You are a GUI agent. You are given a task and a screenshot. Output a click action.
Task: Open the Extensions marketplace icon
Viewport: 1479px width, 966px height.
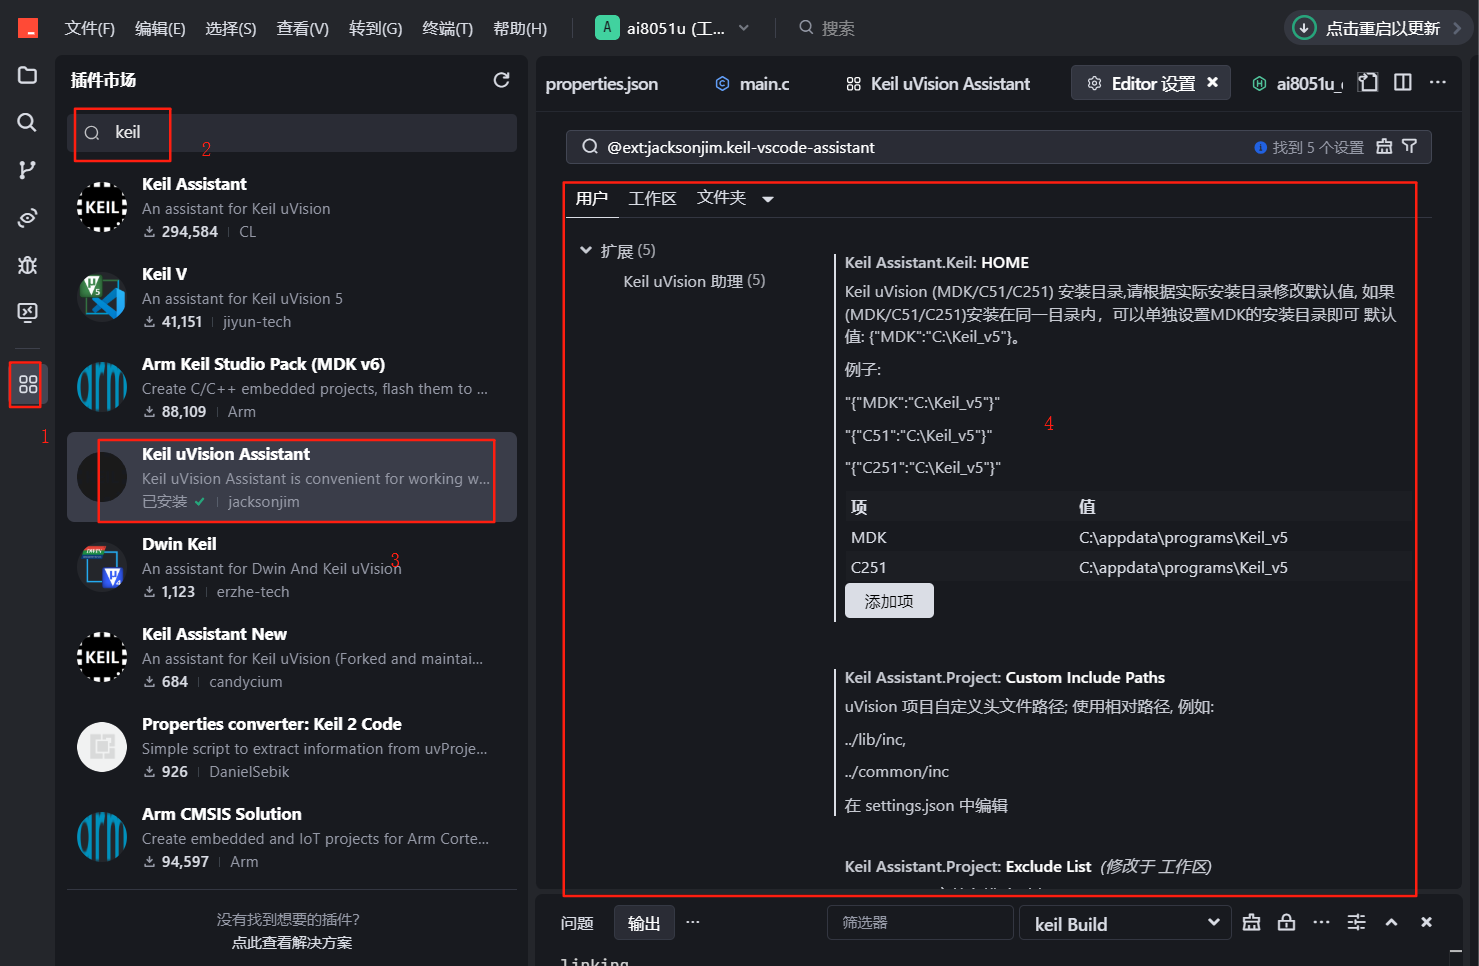coord(27,384)
